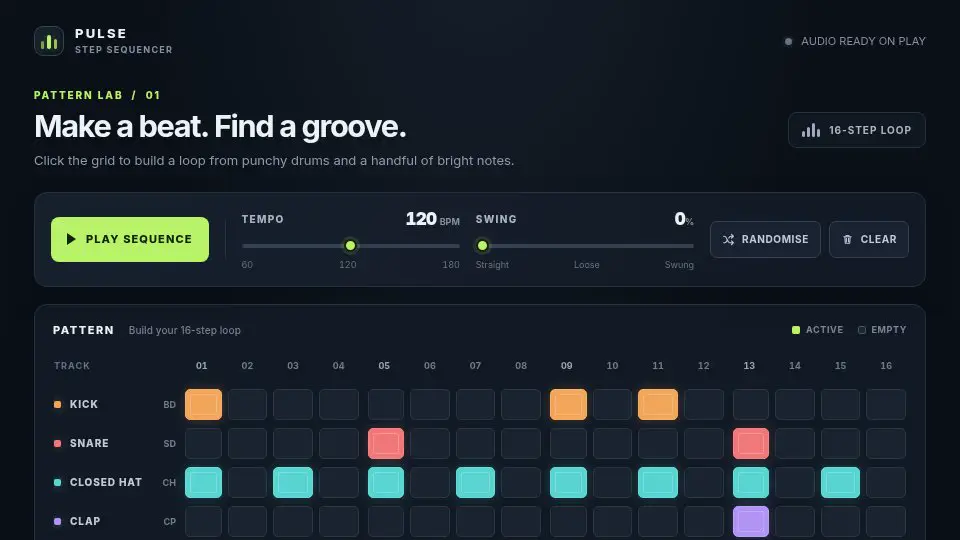Toggle off Kick step 01
The height and width of the screenshot is (540, 960).
coord(203,404)
